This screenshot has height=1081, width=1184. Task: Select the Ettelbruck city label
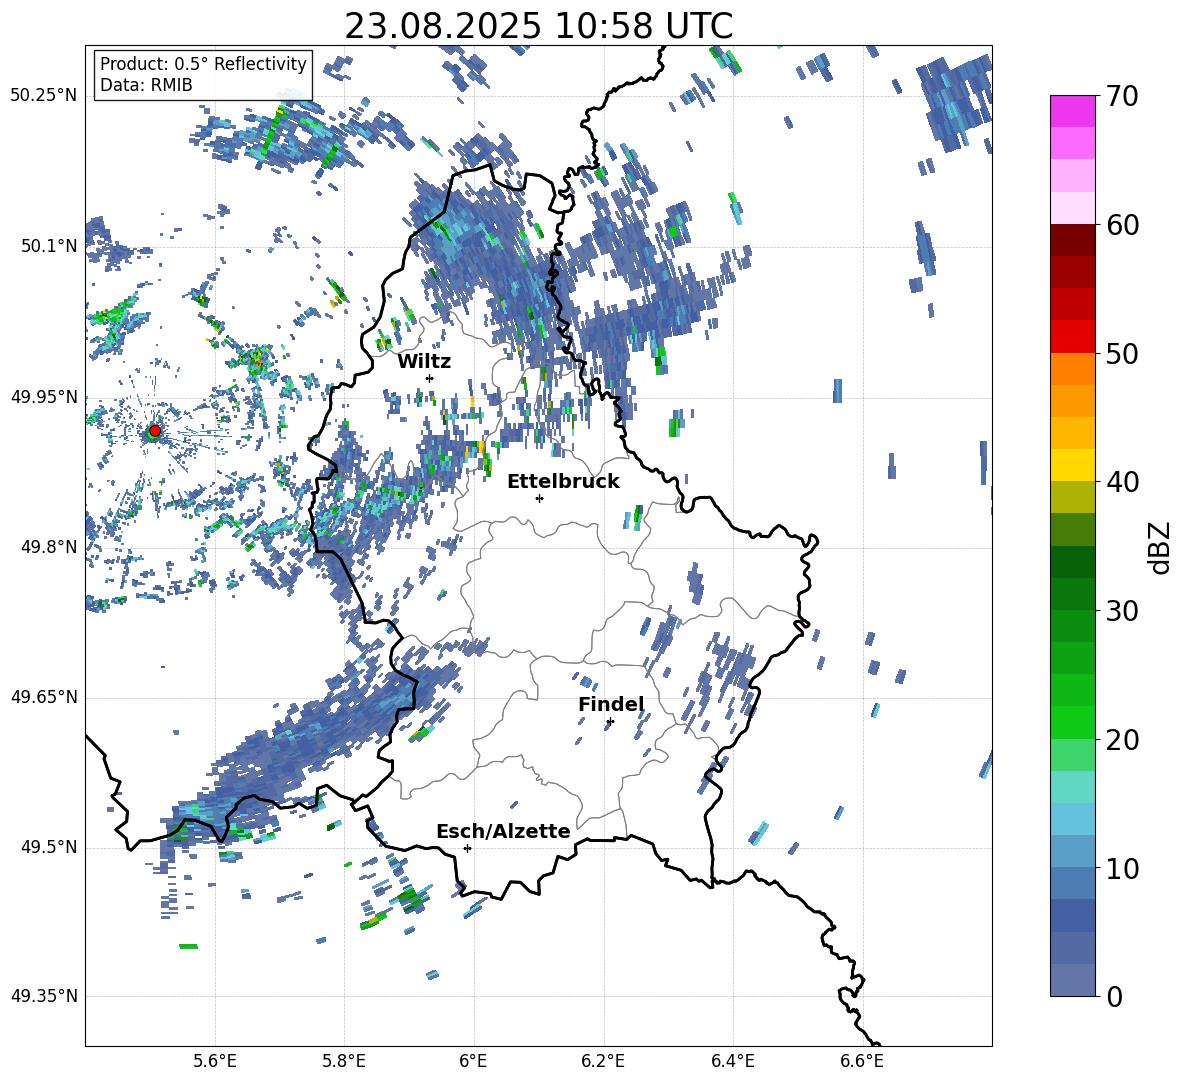click(563, 482)
